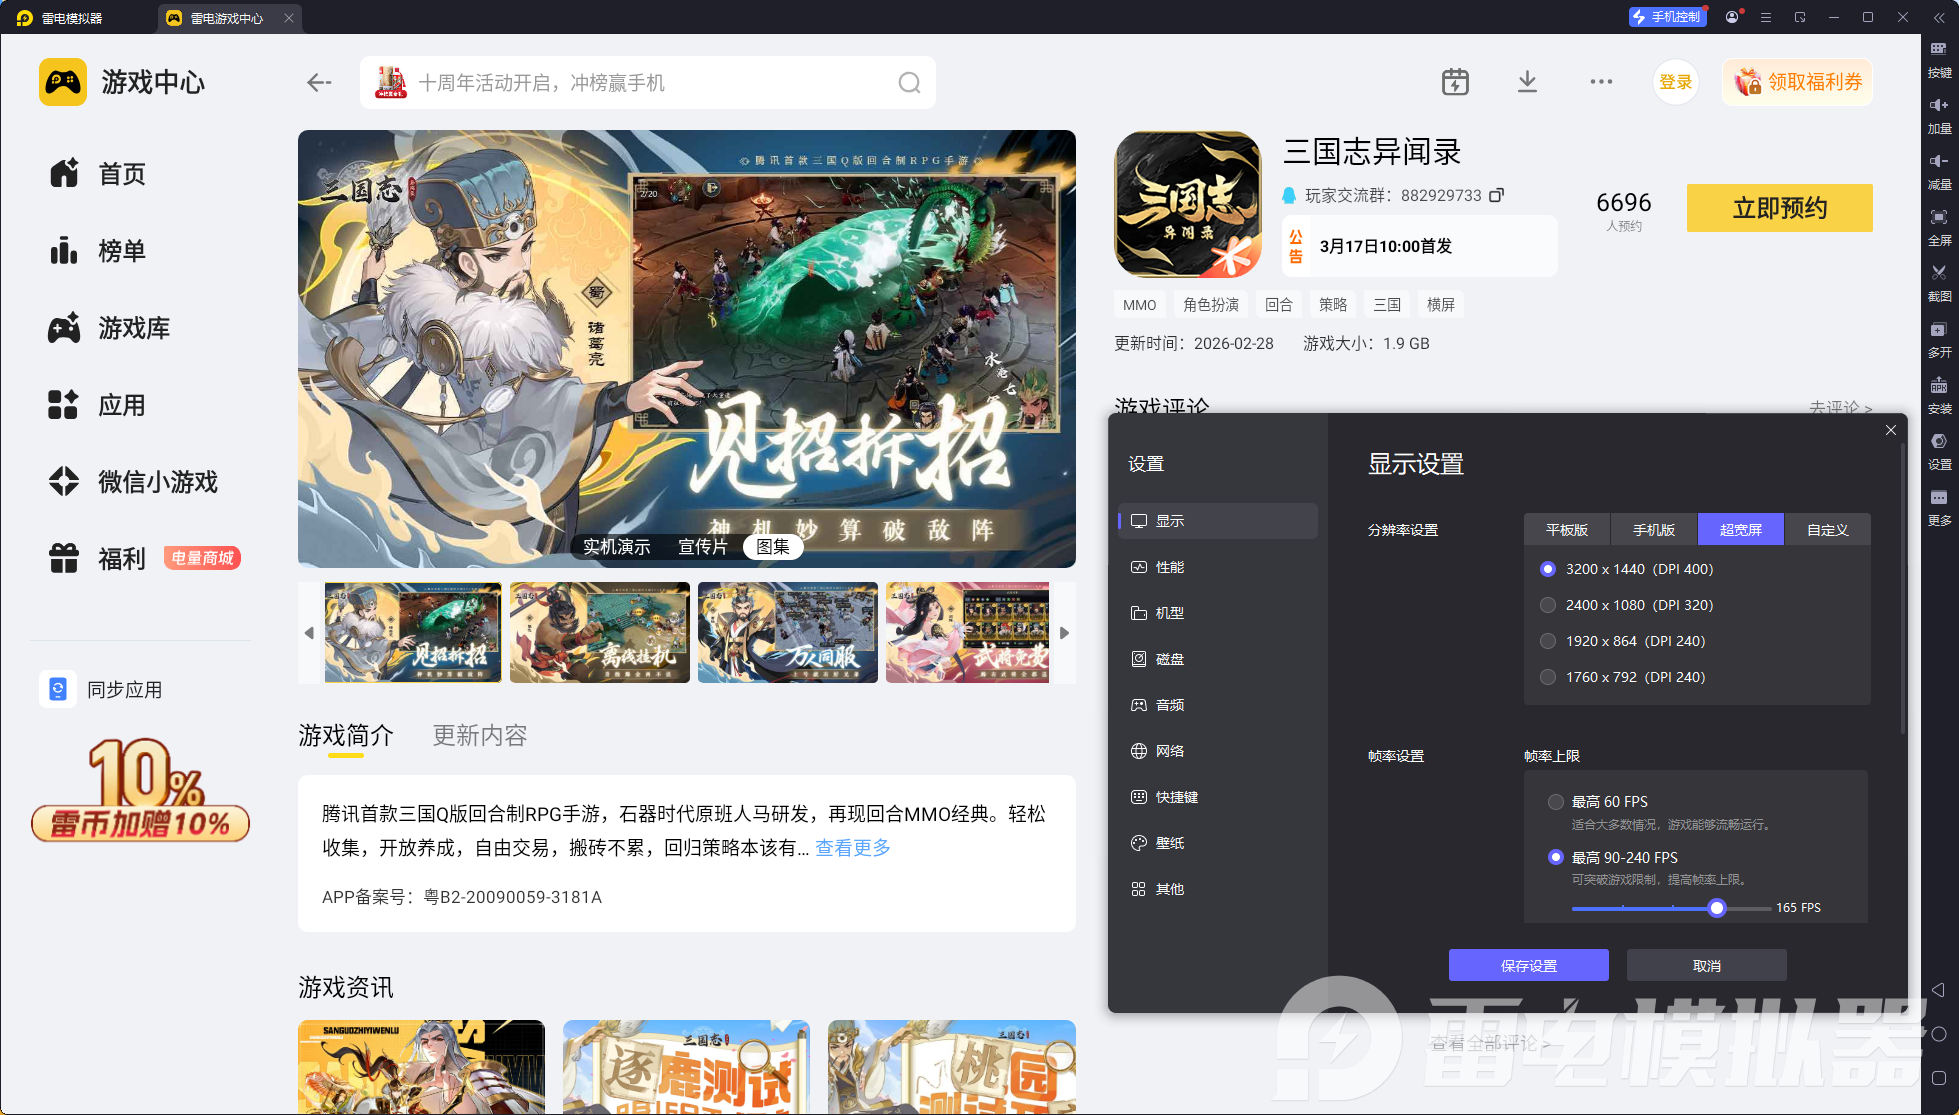Copy player group number icon
This screenshot has width=1959, height=1115.
point(1496,195)
